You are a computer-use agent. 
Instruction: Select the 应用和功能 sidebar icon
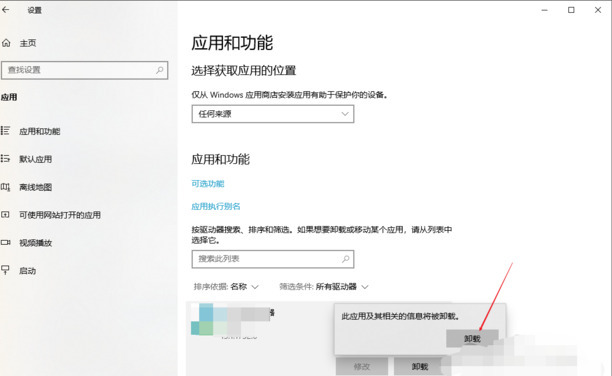tap(5, 130)
